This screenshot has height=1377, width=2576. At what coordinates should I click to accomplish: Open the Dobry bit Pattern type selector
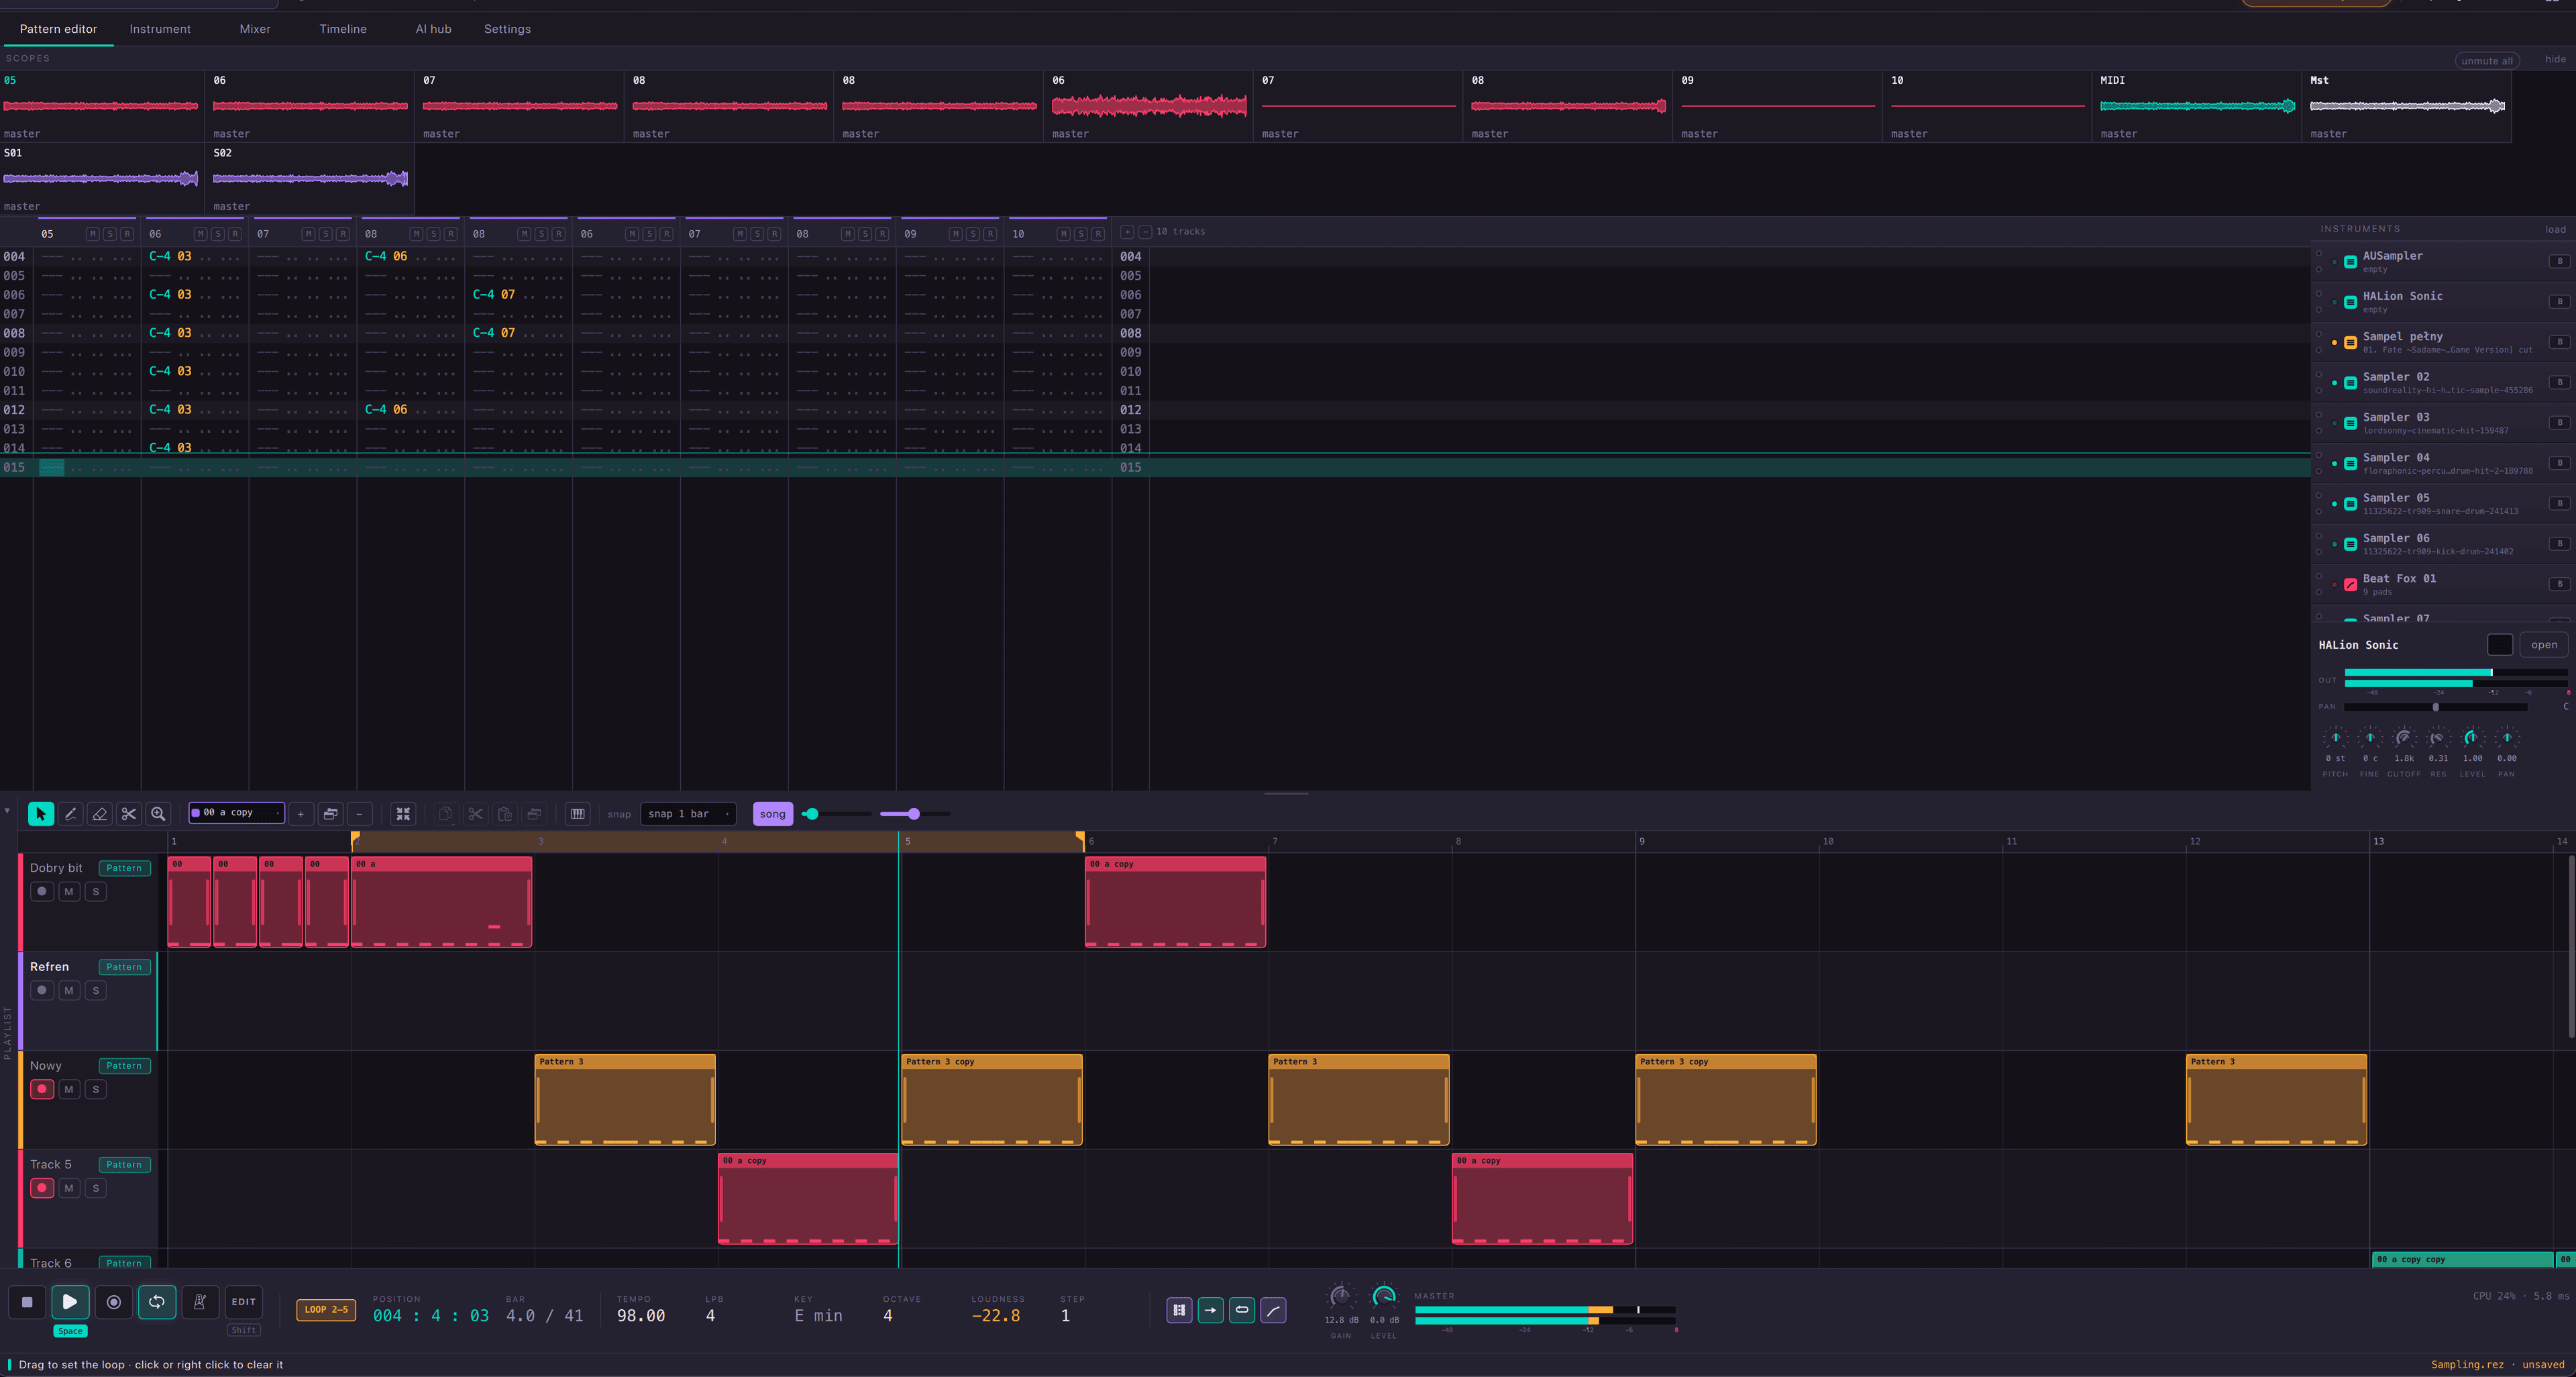click(125, 869)
